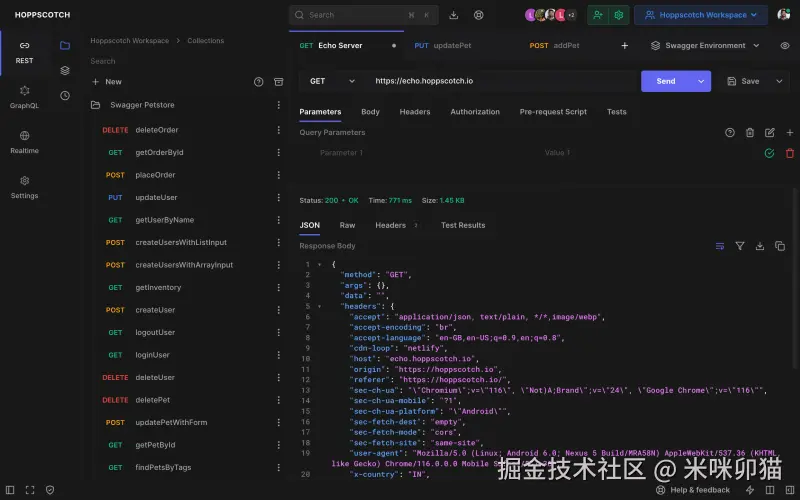Open collections help icon
800x500 pixels.
click(258, 82)
